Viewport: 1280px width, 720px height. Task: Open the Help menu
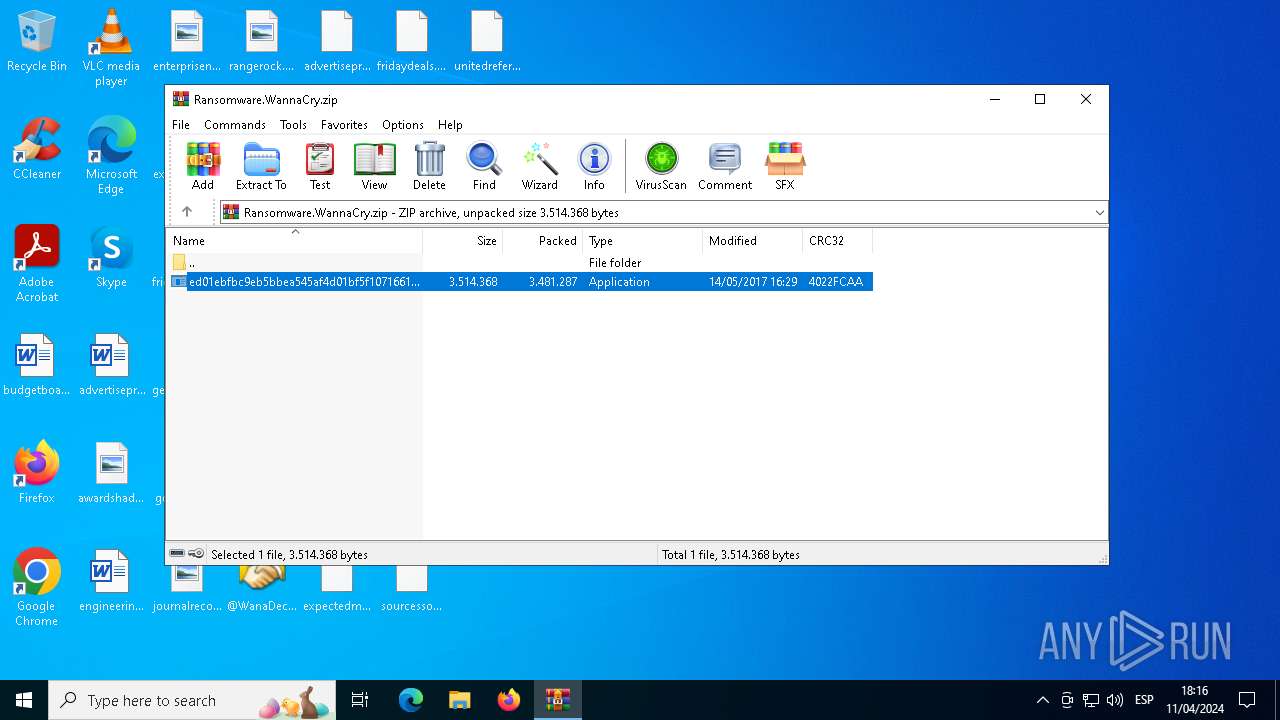click(450, 125)
